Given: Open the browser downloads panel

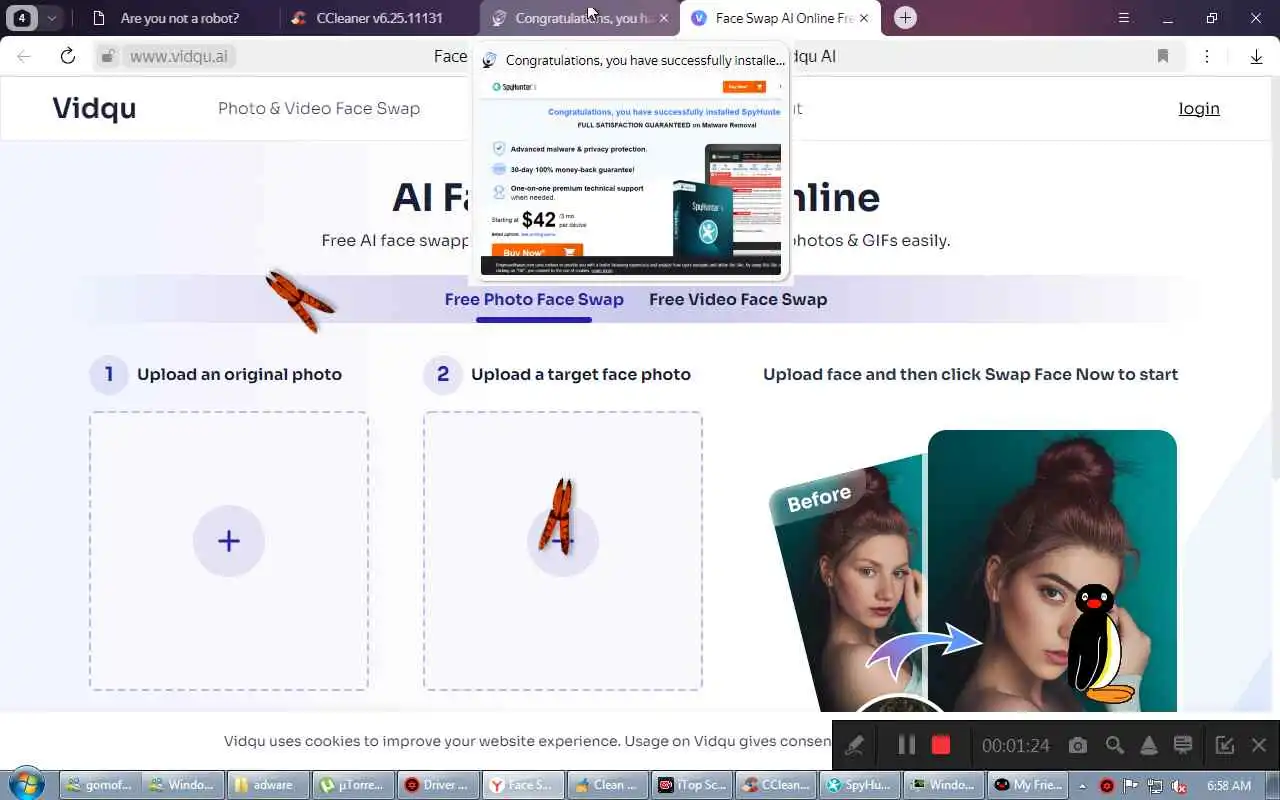Looking at the screenshot, I should pyautogui.click(x=1256, y=56).
